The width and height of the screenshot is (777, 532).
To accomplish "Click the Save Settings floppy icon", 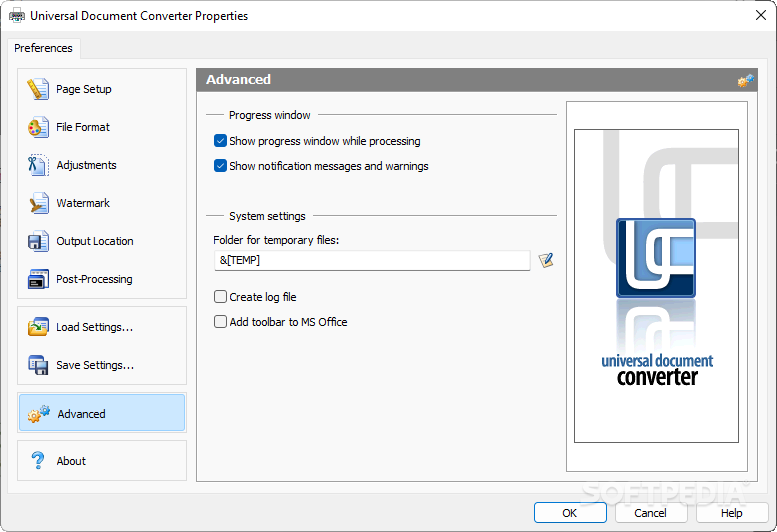I will point(38,365).
